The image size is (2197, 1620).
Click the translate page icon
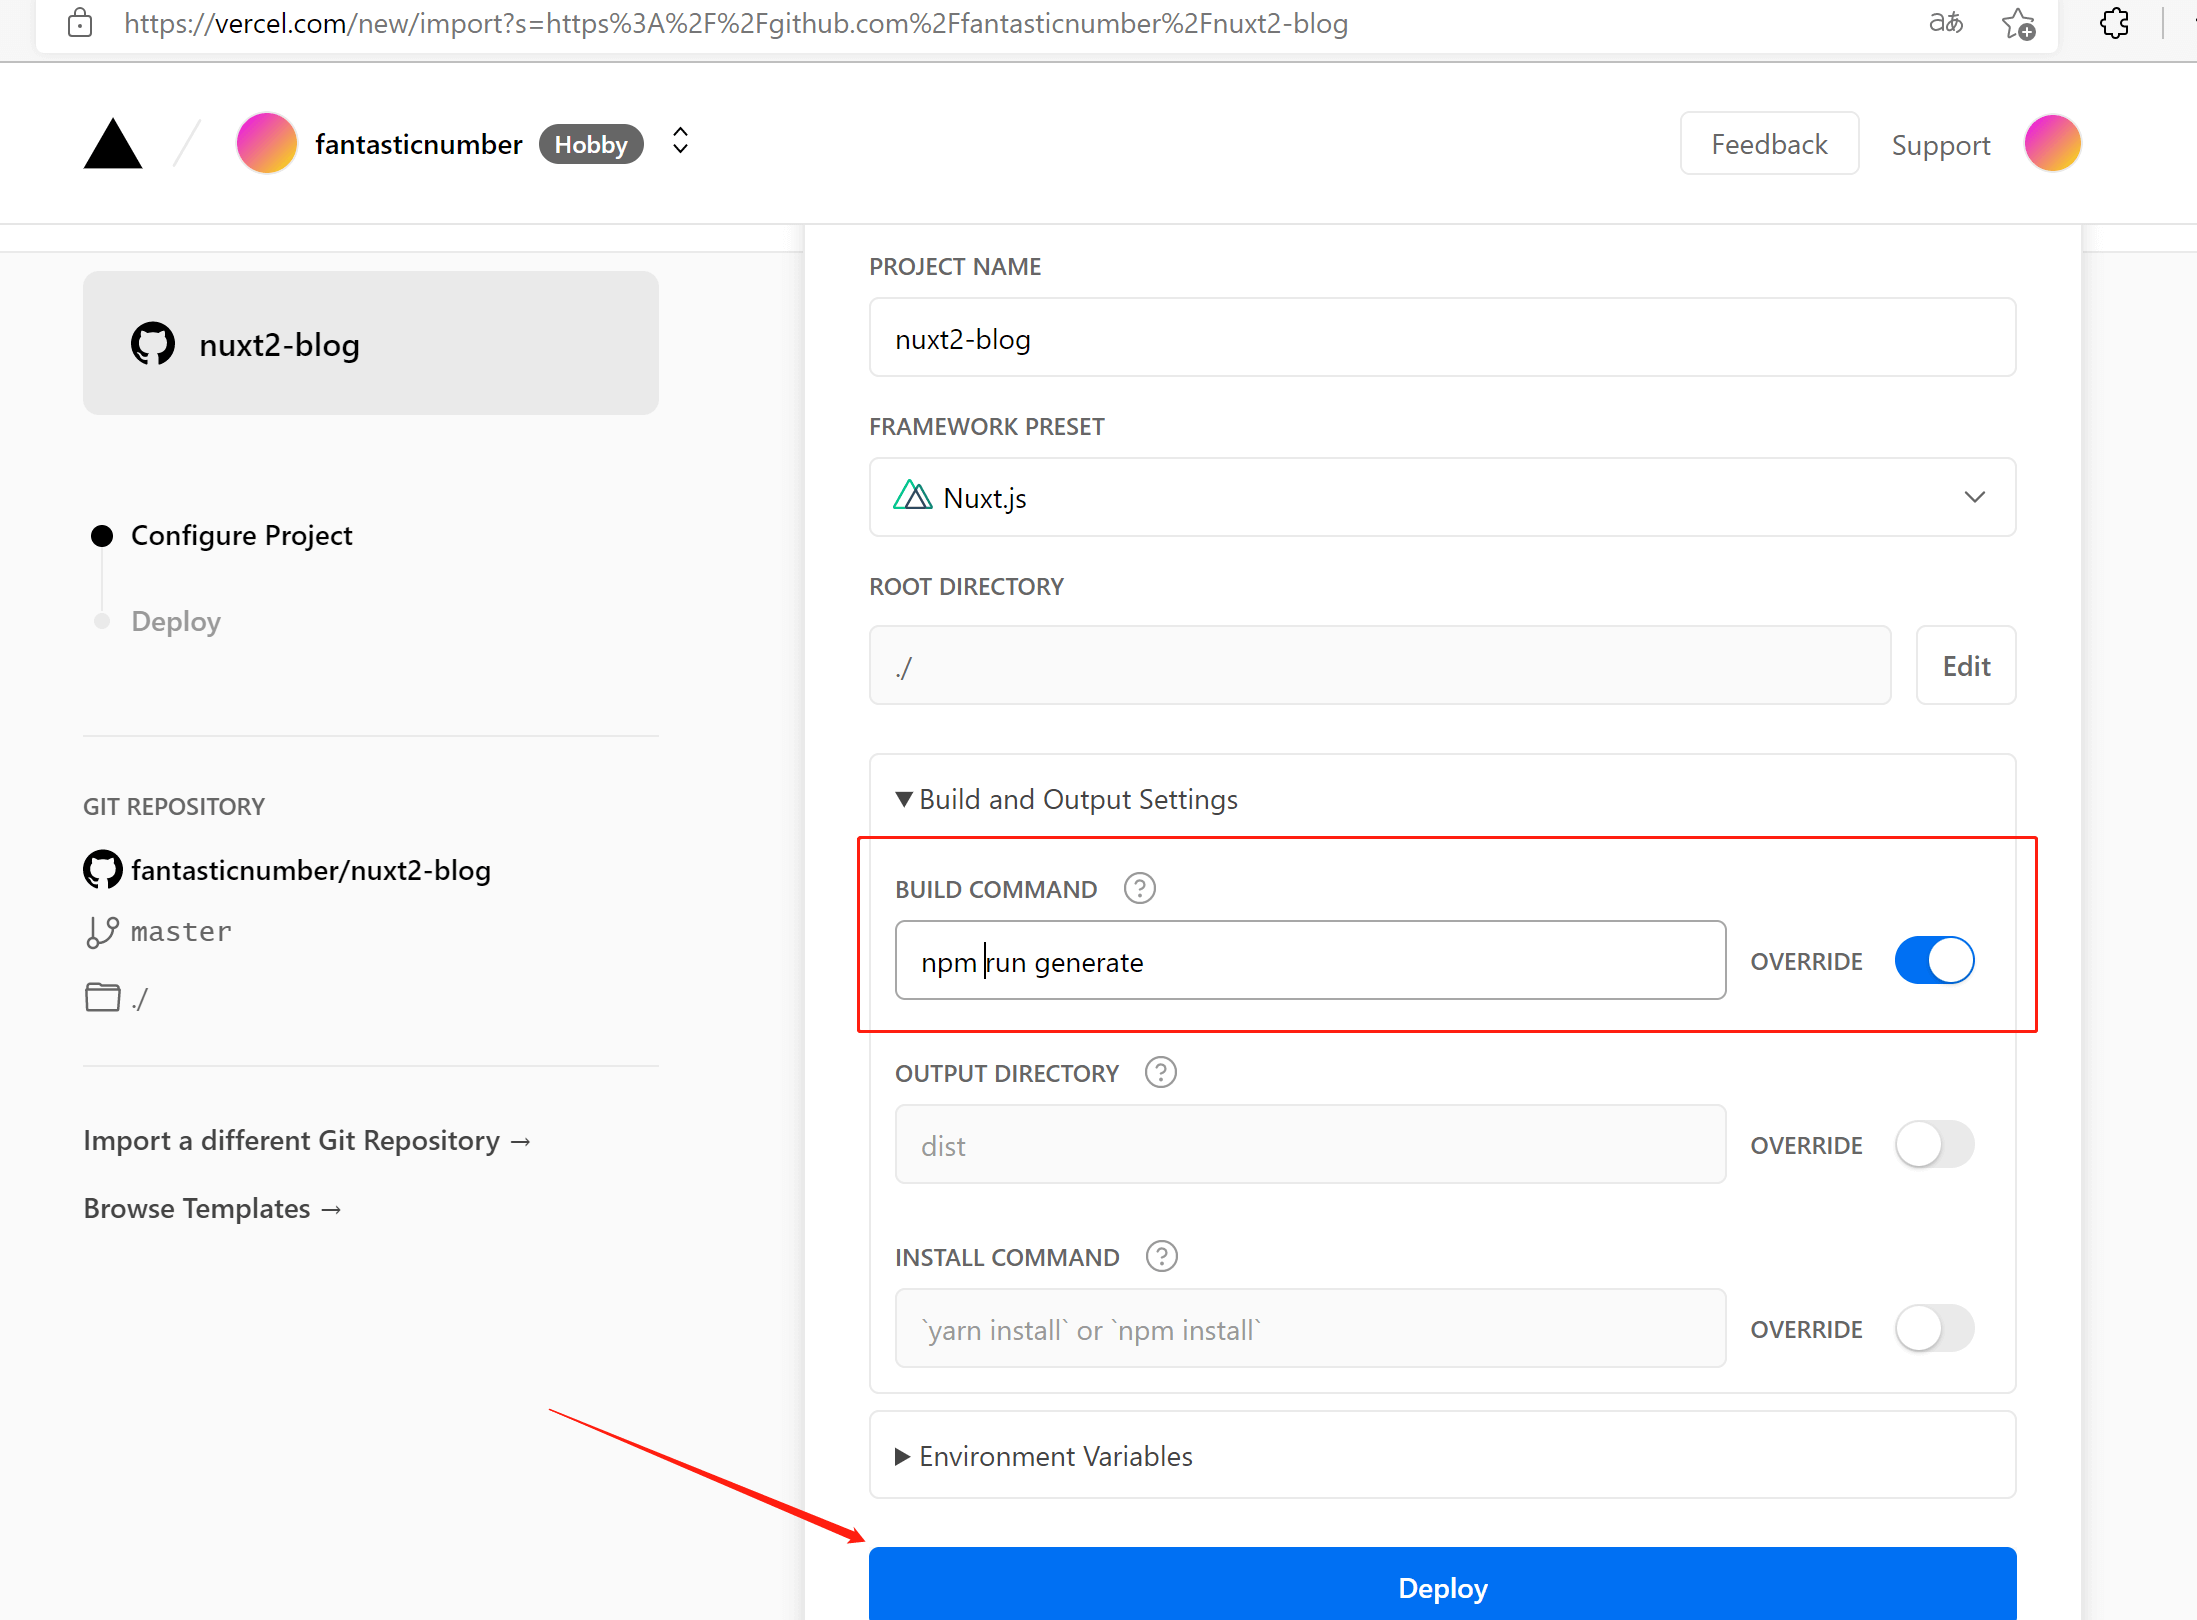pyautogui.click(x=1945, y=23)
